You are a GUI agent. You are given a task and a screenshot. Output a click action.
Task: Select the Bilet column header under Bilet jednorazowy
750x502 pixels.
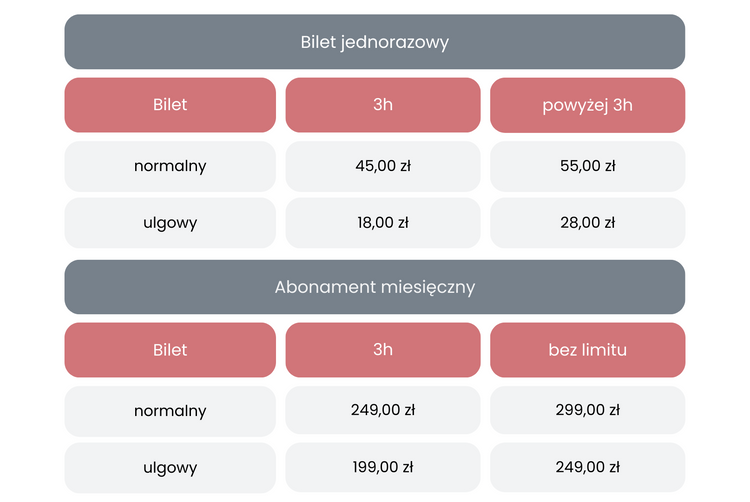click(170, 105)
